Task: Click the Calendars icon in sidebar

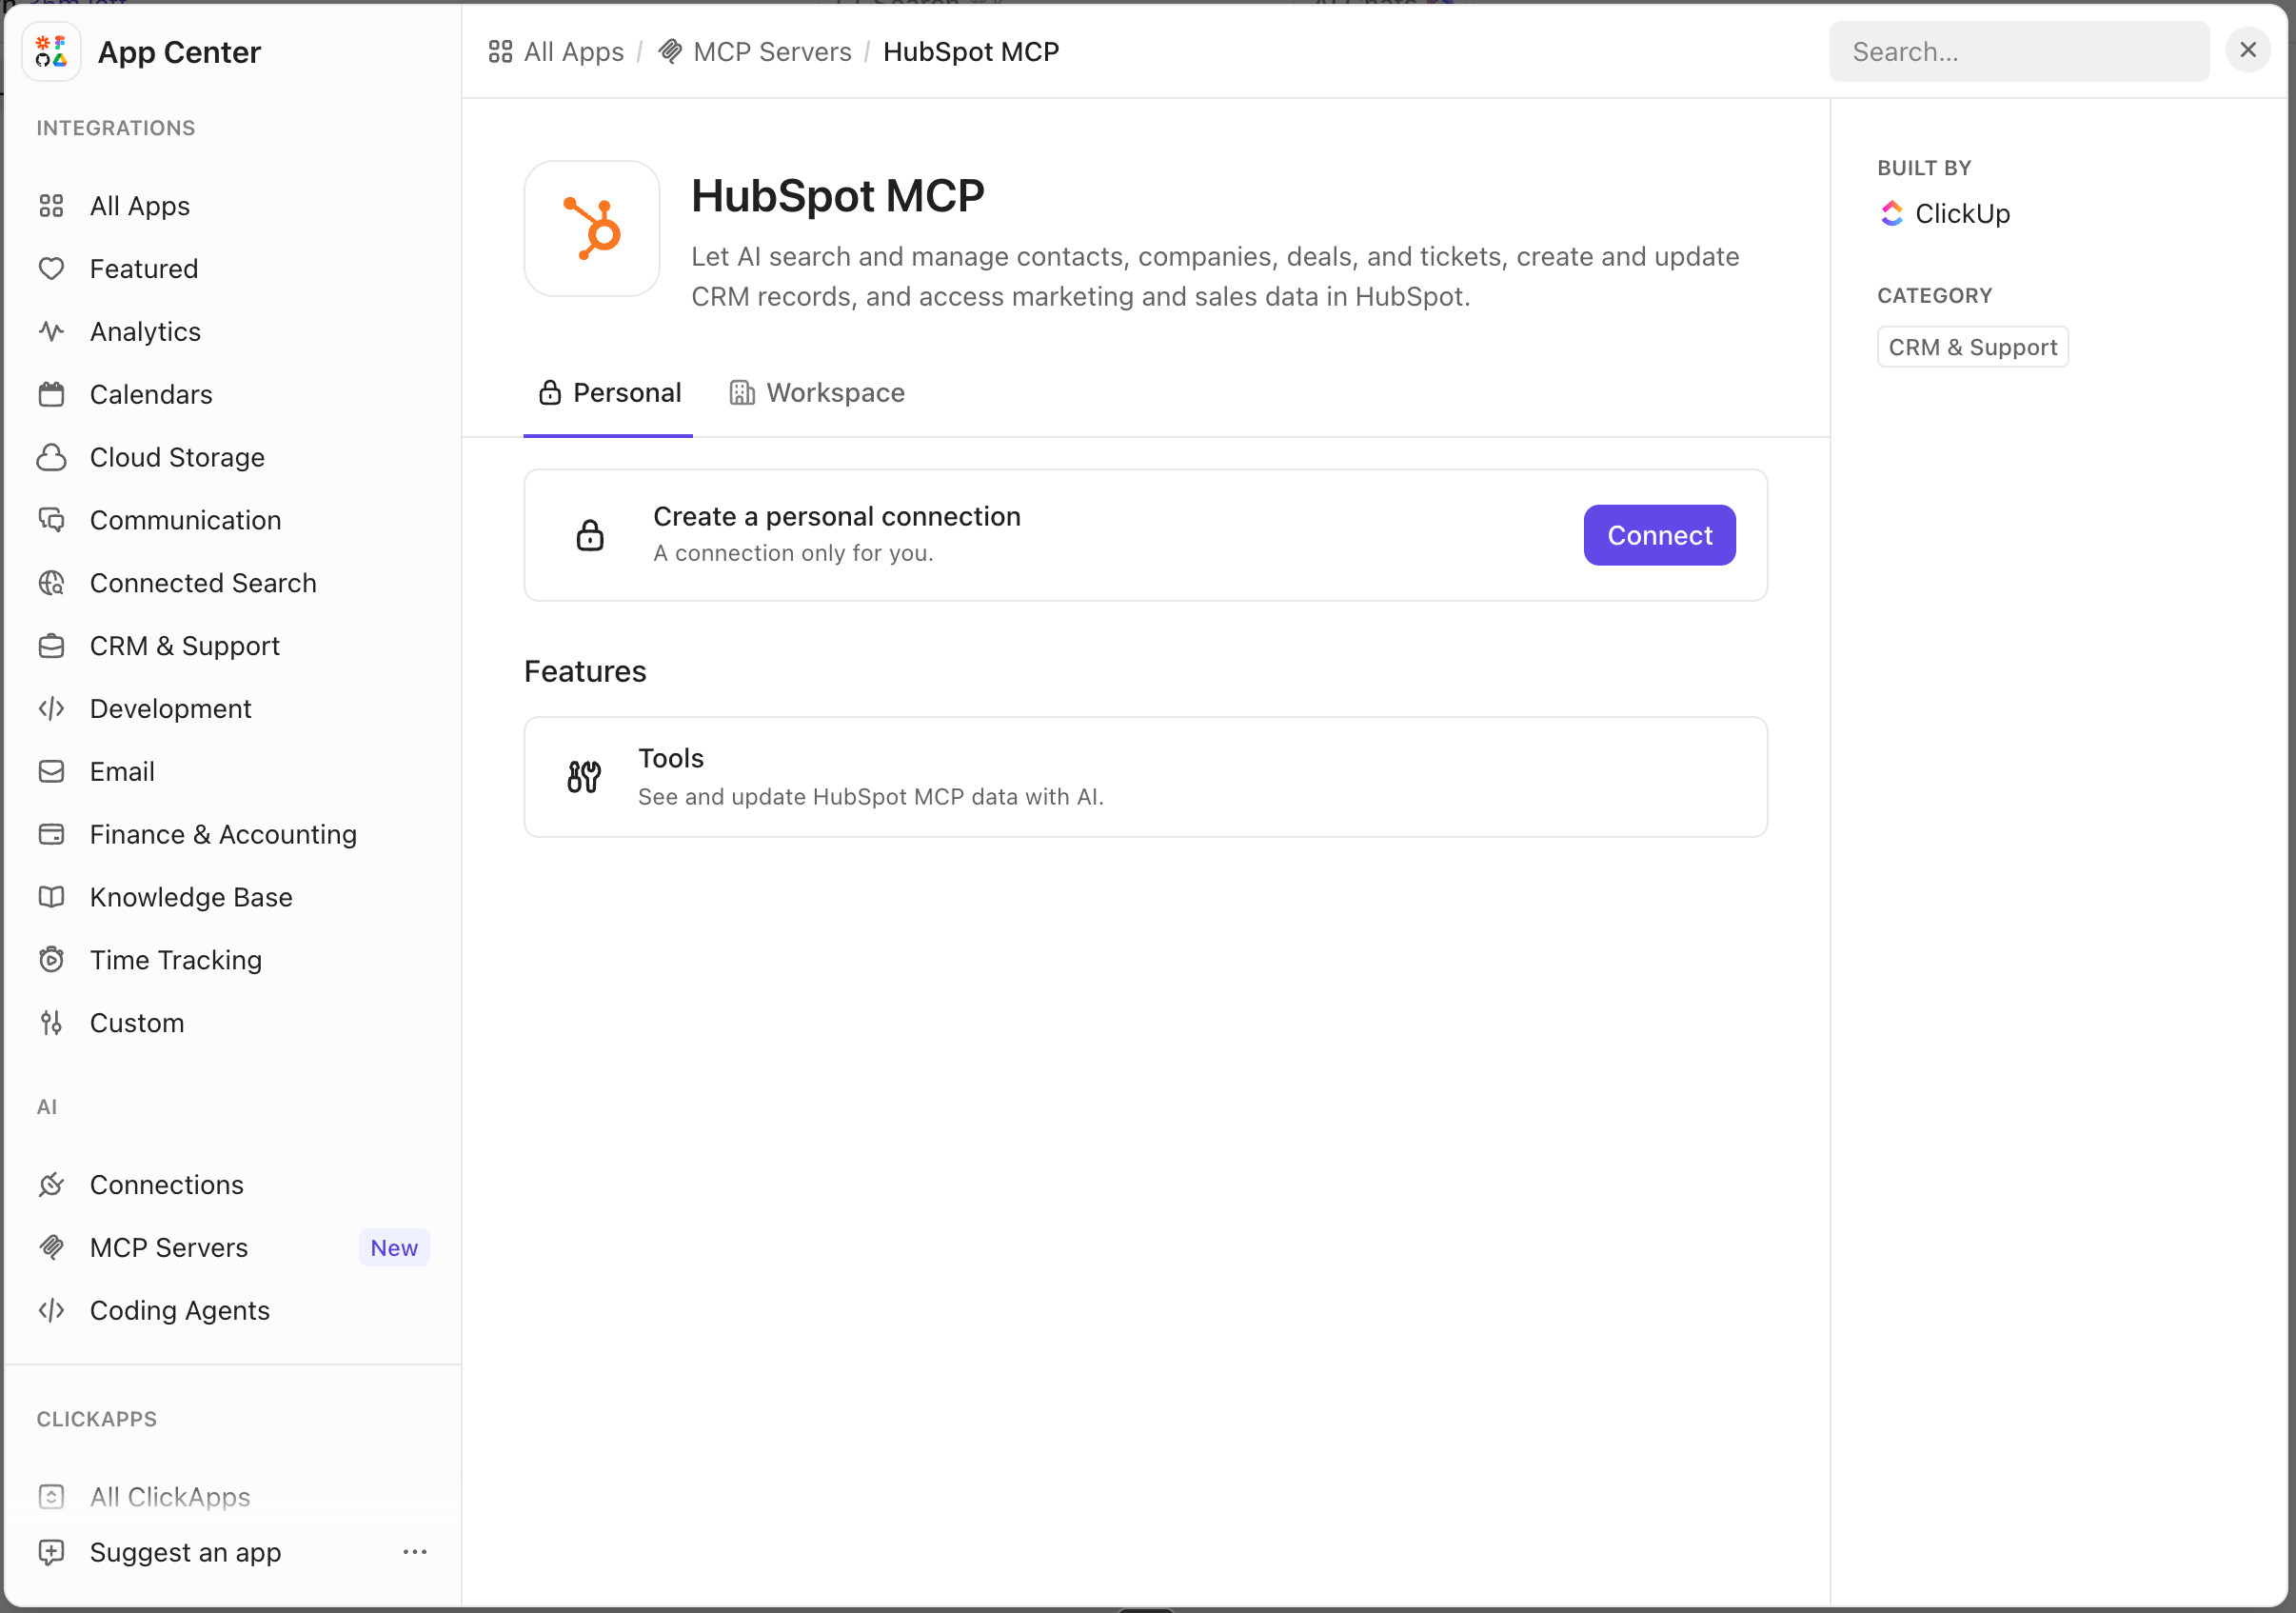Action: coord(51,394)
